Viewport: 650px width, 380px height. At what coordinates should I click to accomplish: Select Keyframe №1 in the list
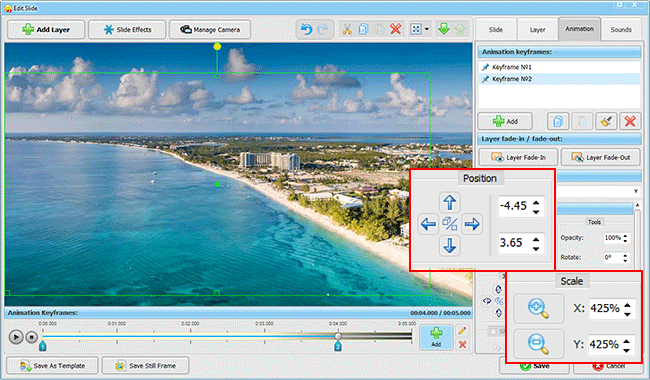click(x=560, y=67)
